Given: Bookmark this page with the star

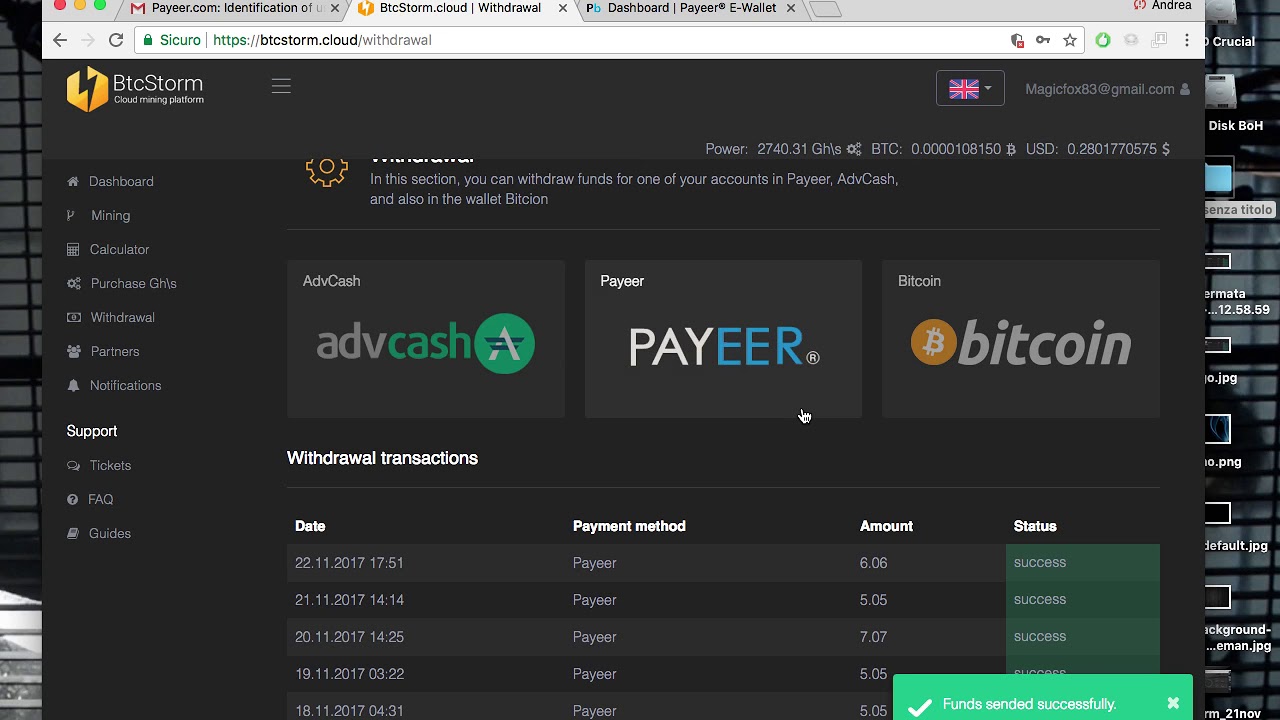Looking at the screenshot, I should pyautogui.click(x=1070, y=40).
